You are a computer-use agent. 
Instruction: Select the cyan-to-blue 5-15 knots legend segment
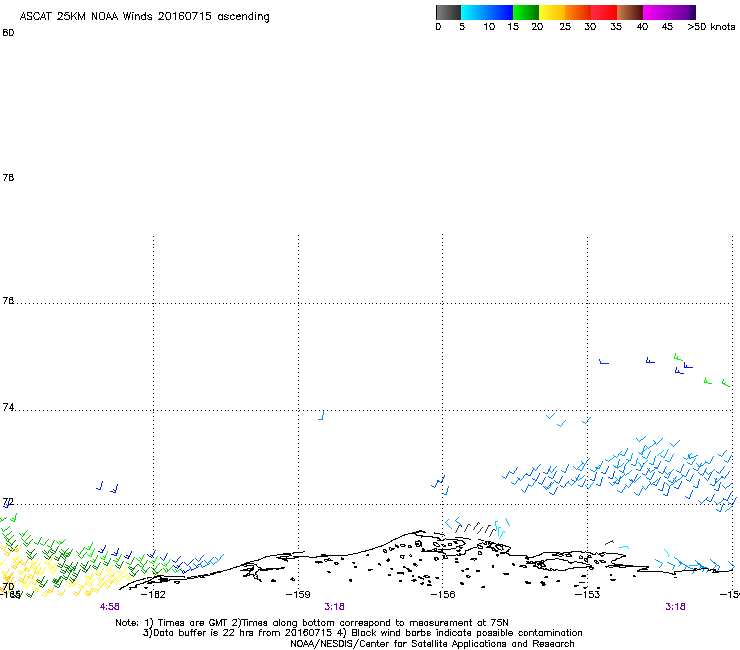[x=487, y=12]
